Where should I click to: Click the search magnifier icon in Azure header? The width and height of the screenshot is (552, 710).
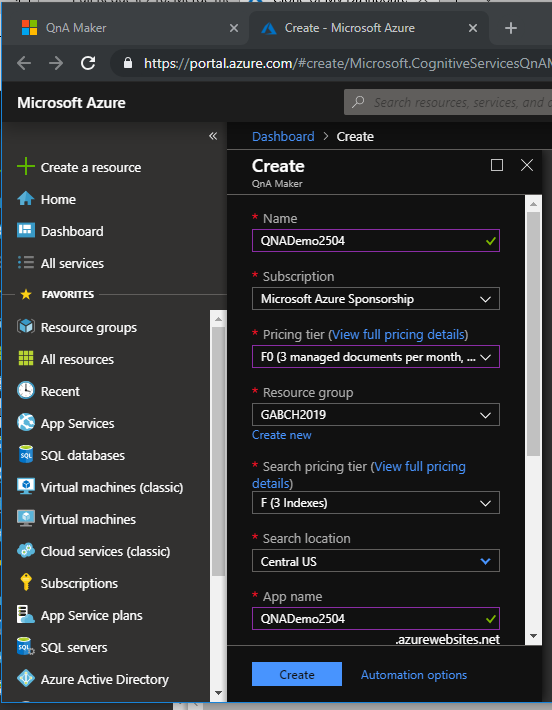(358, 102)
